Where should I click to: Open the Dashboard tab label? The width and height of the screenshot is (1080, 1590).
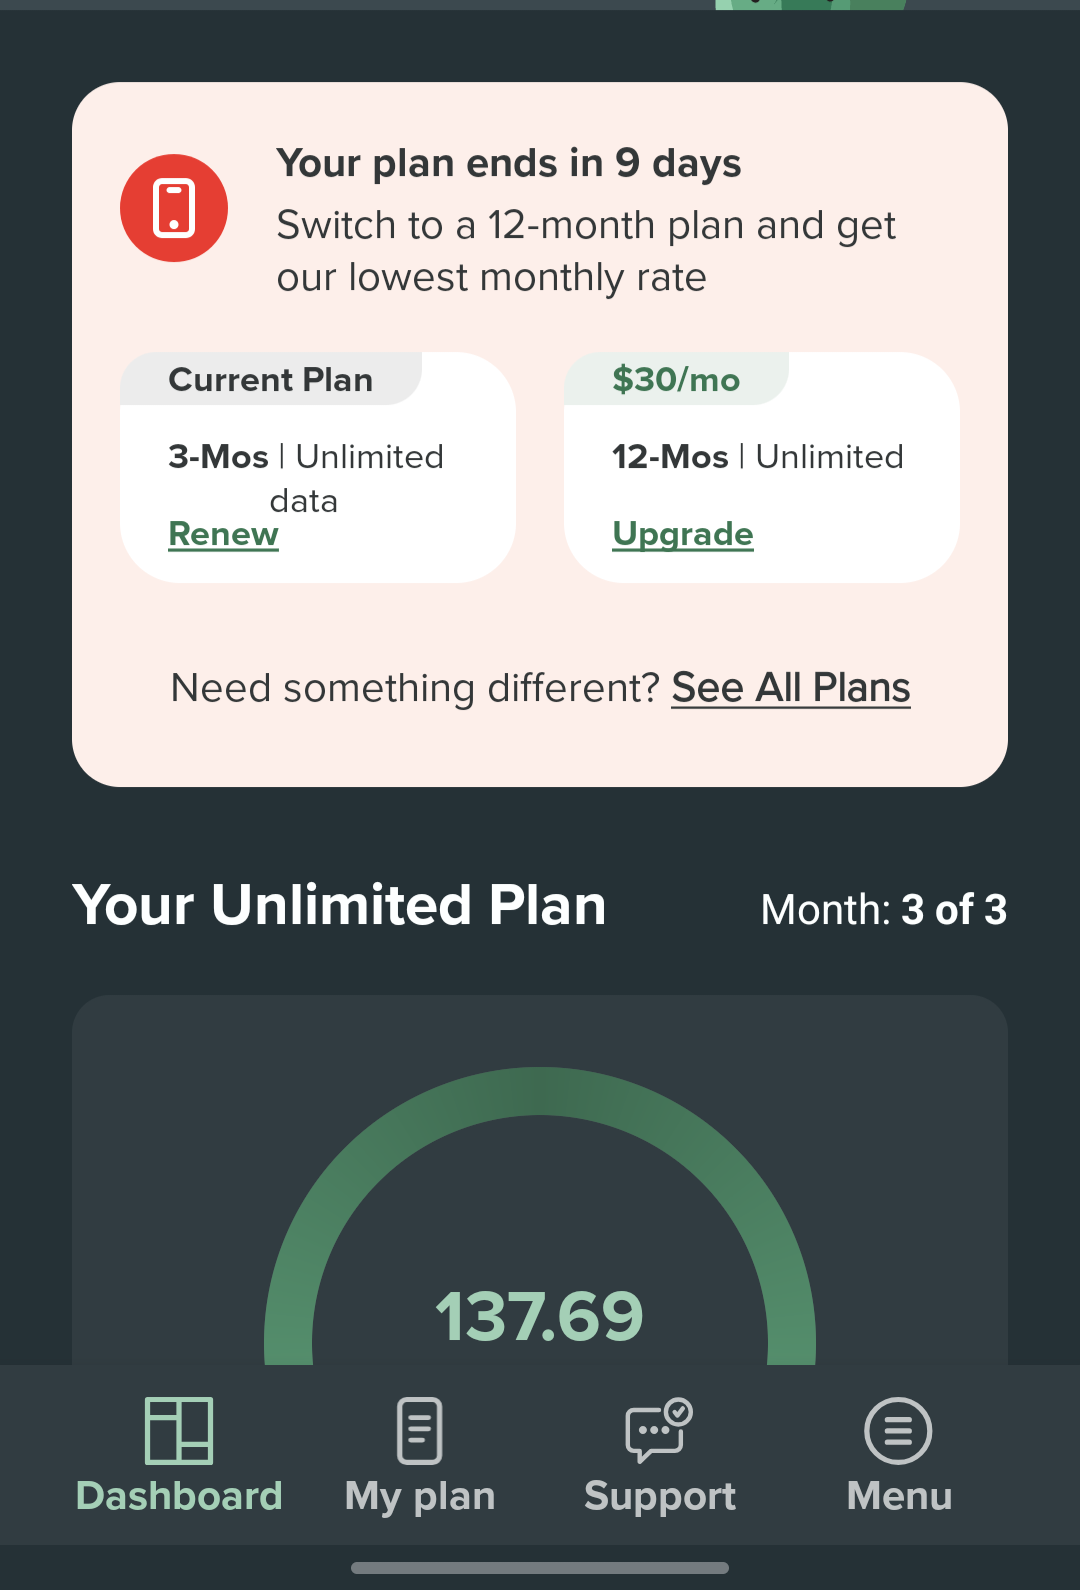(179, 1496)
